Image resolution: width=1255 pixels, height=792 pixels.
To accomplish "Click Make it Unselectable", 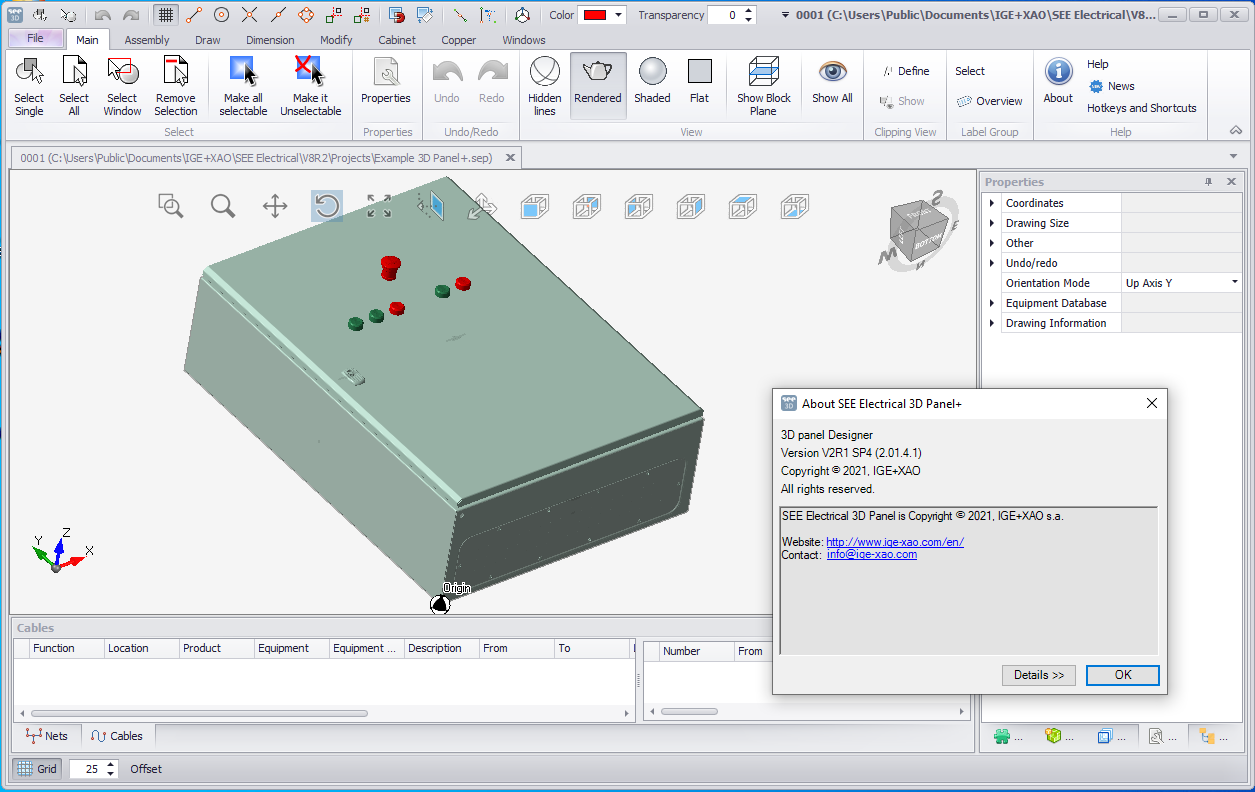I will tap(310, 87).
